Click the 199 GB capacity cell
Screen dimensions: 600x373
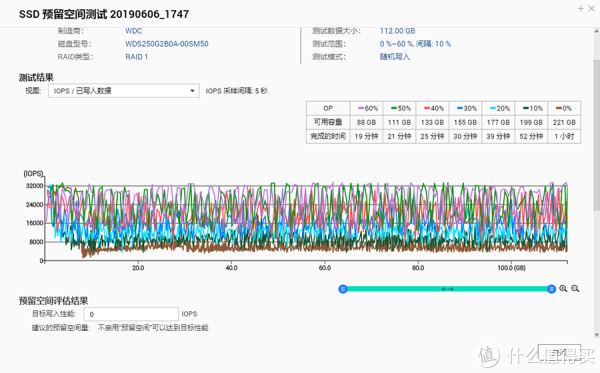(x=531, y=122)
